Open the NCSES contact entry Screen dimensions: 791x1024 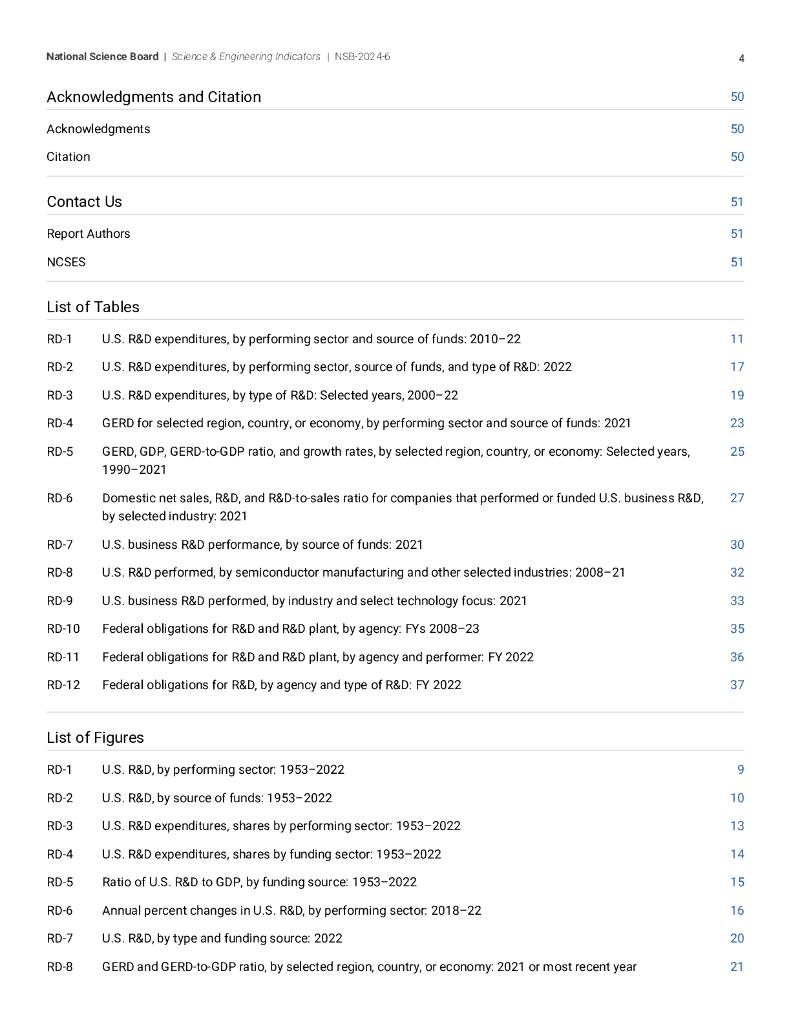tap(66, 262)
